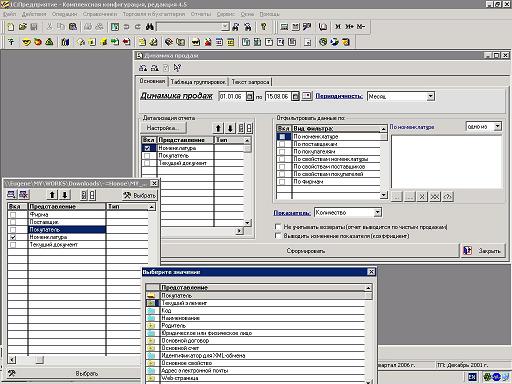The image size is (512, 384).
Task: Click the M- memory icon
Action: 361,27
